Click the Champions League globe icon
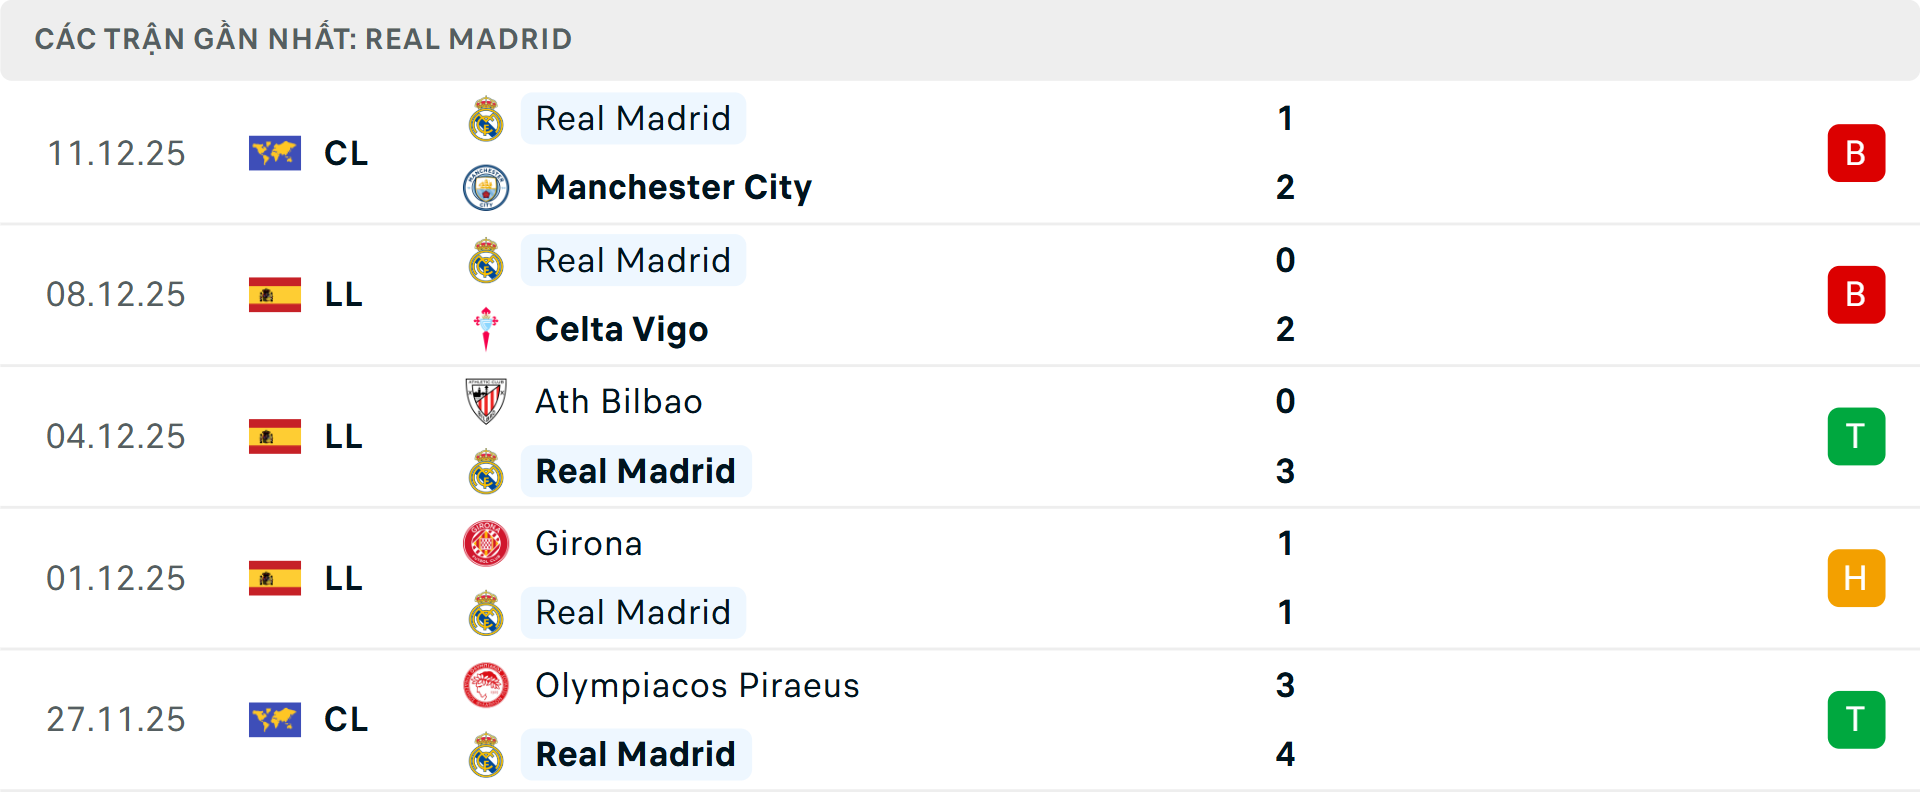1920x792 pixels. (x=275, y=153)
